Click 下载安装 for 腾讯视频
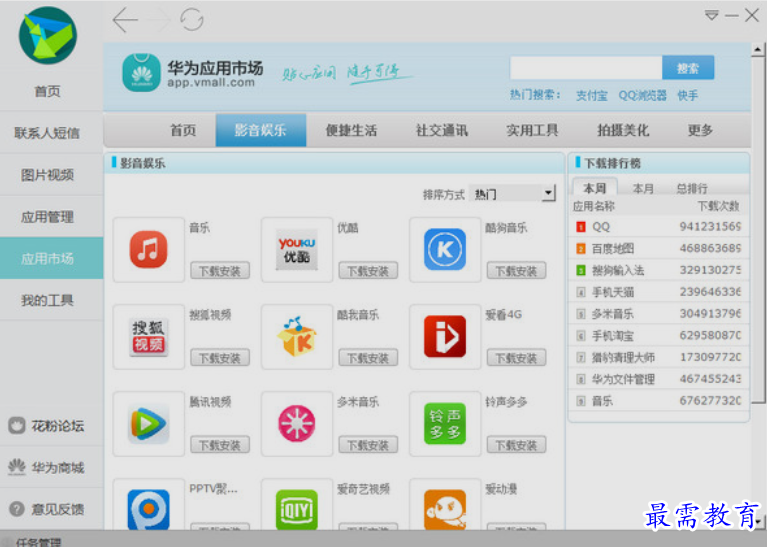This screenshot has width=767, height=547. pos(220,445)
